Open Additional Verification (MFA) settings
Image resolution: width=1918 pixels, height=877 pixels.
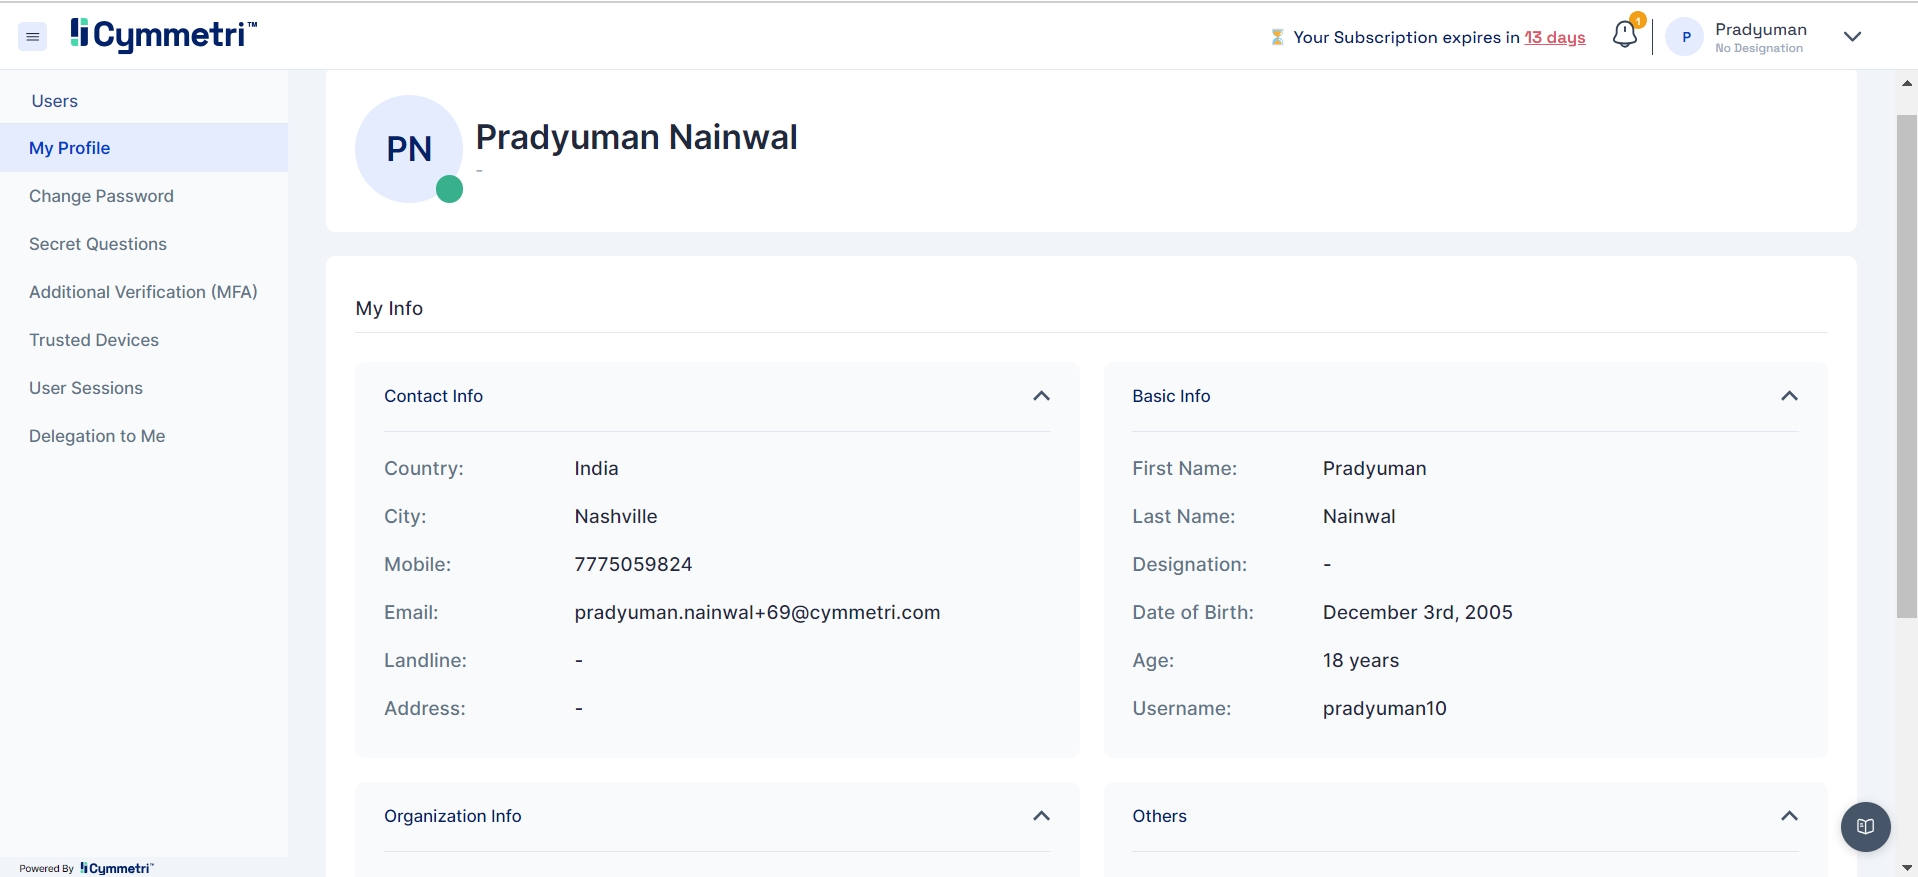[x=143, y=292]
